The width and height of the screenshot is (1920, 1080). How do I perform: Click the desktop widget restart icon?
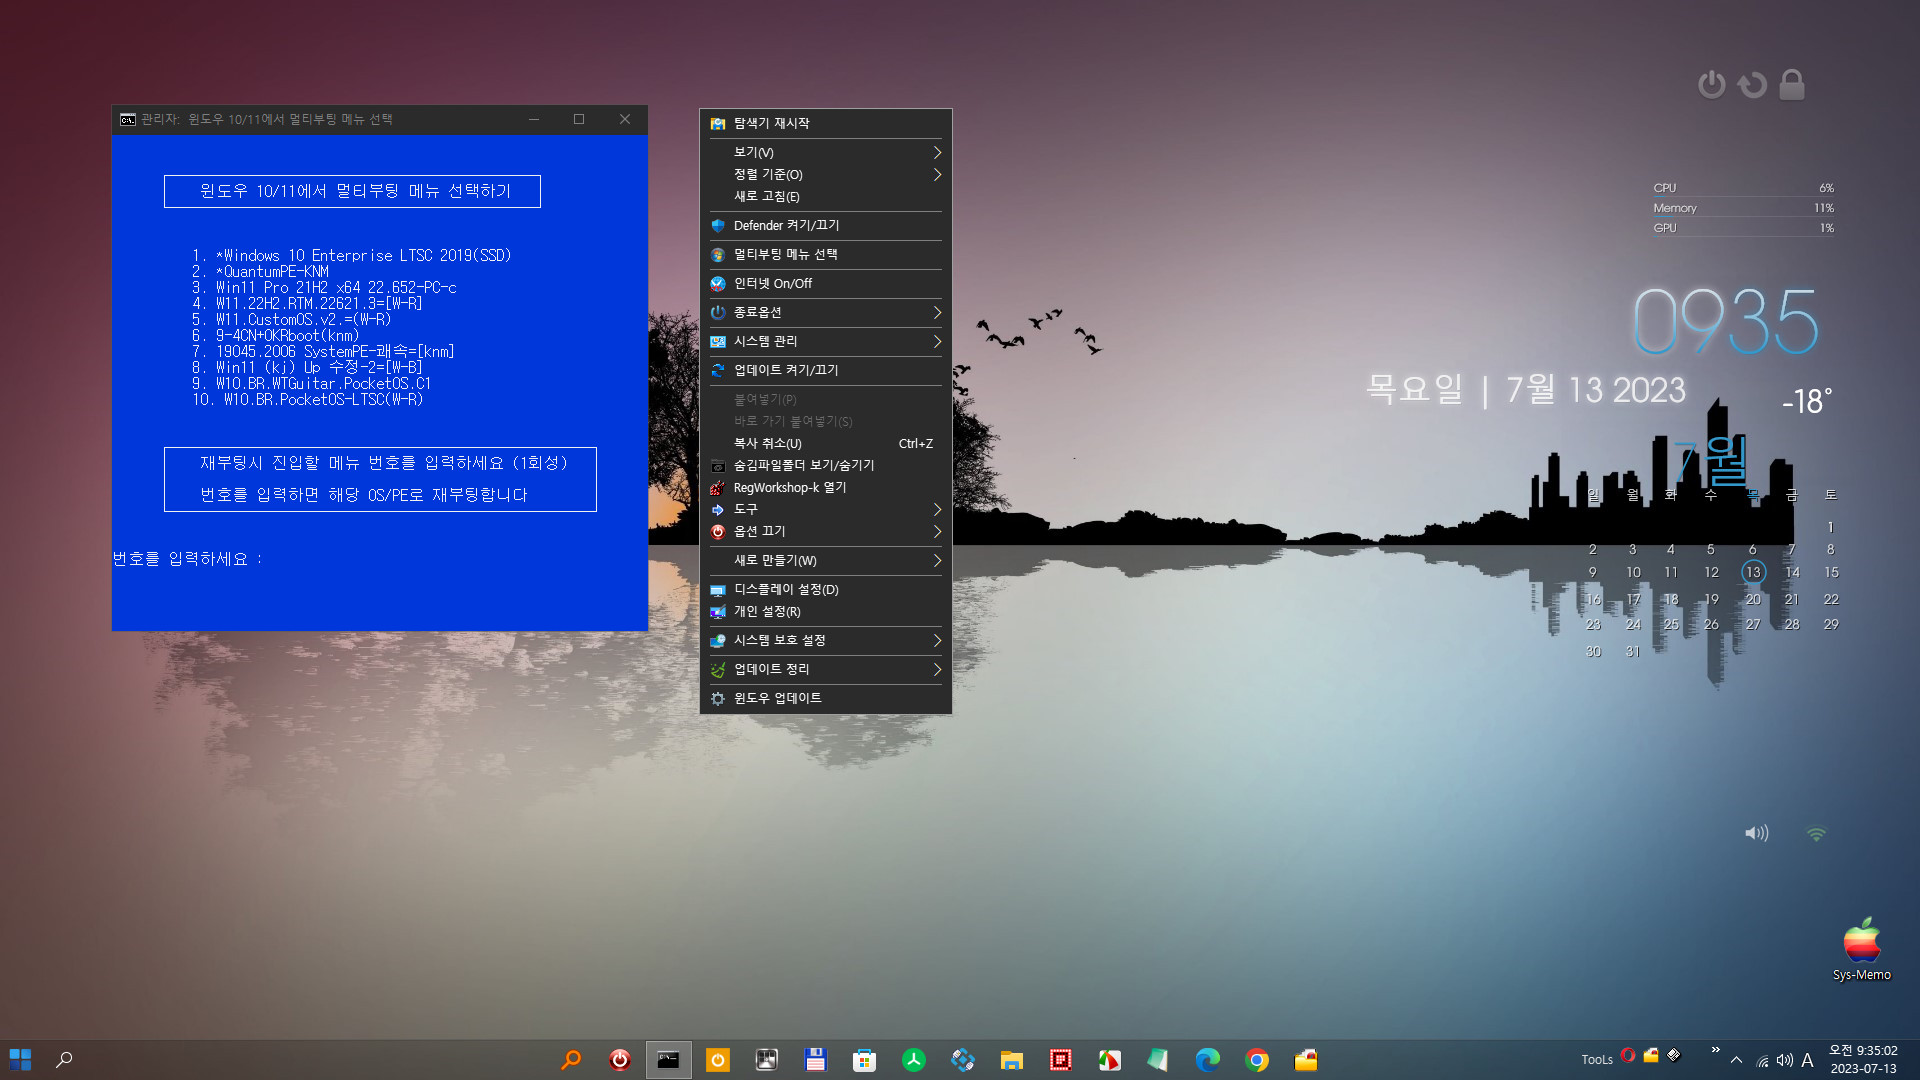coord(1752,85)
